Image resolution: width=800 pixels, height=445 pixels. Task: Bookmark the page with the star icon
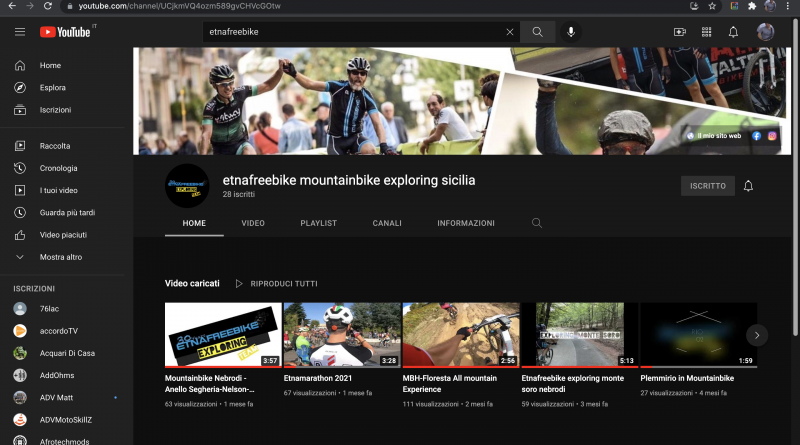tap(712, 6)
